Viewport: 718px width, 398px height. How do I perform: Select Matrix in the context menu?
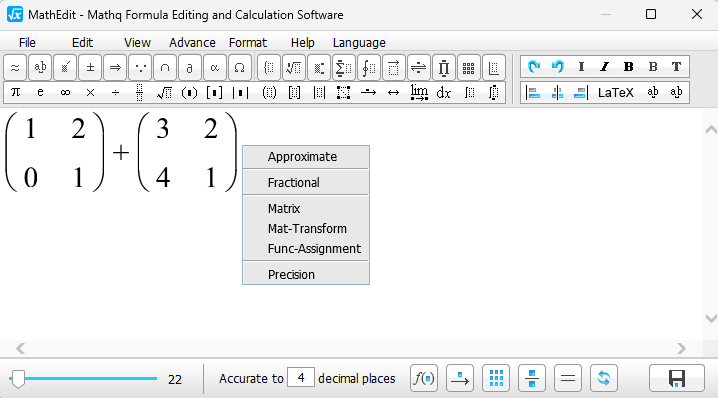coord(306,209)
